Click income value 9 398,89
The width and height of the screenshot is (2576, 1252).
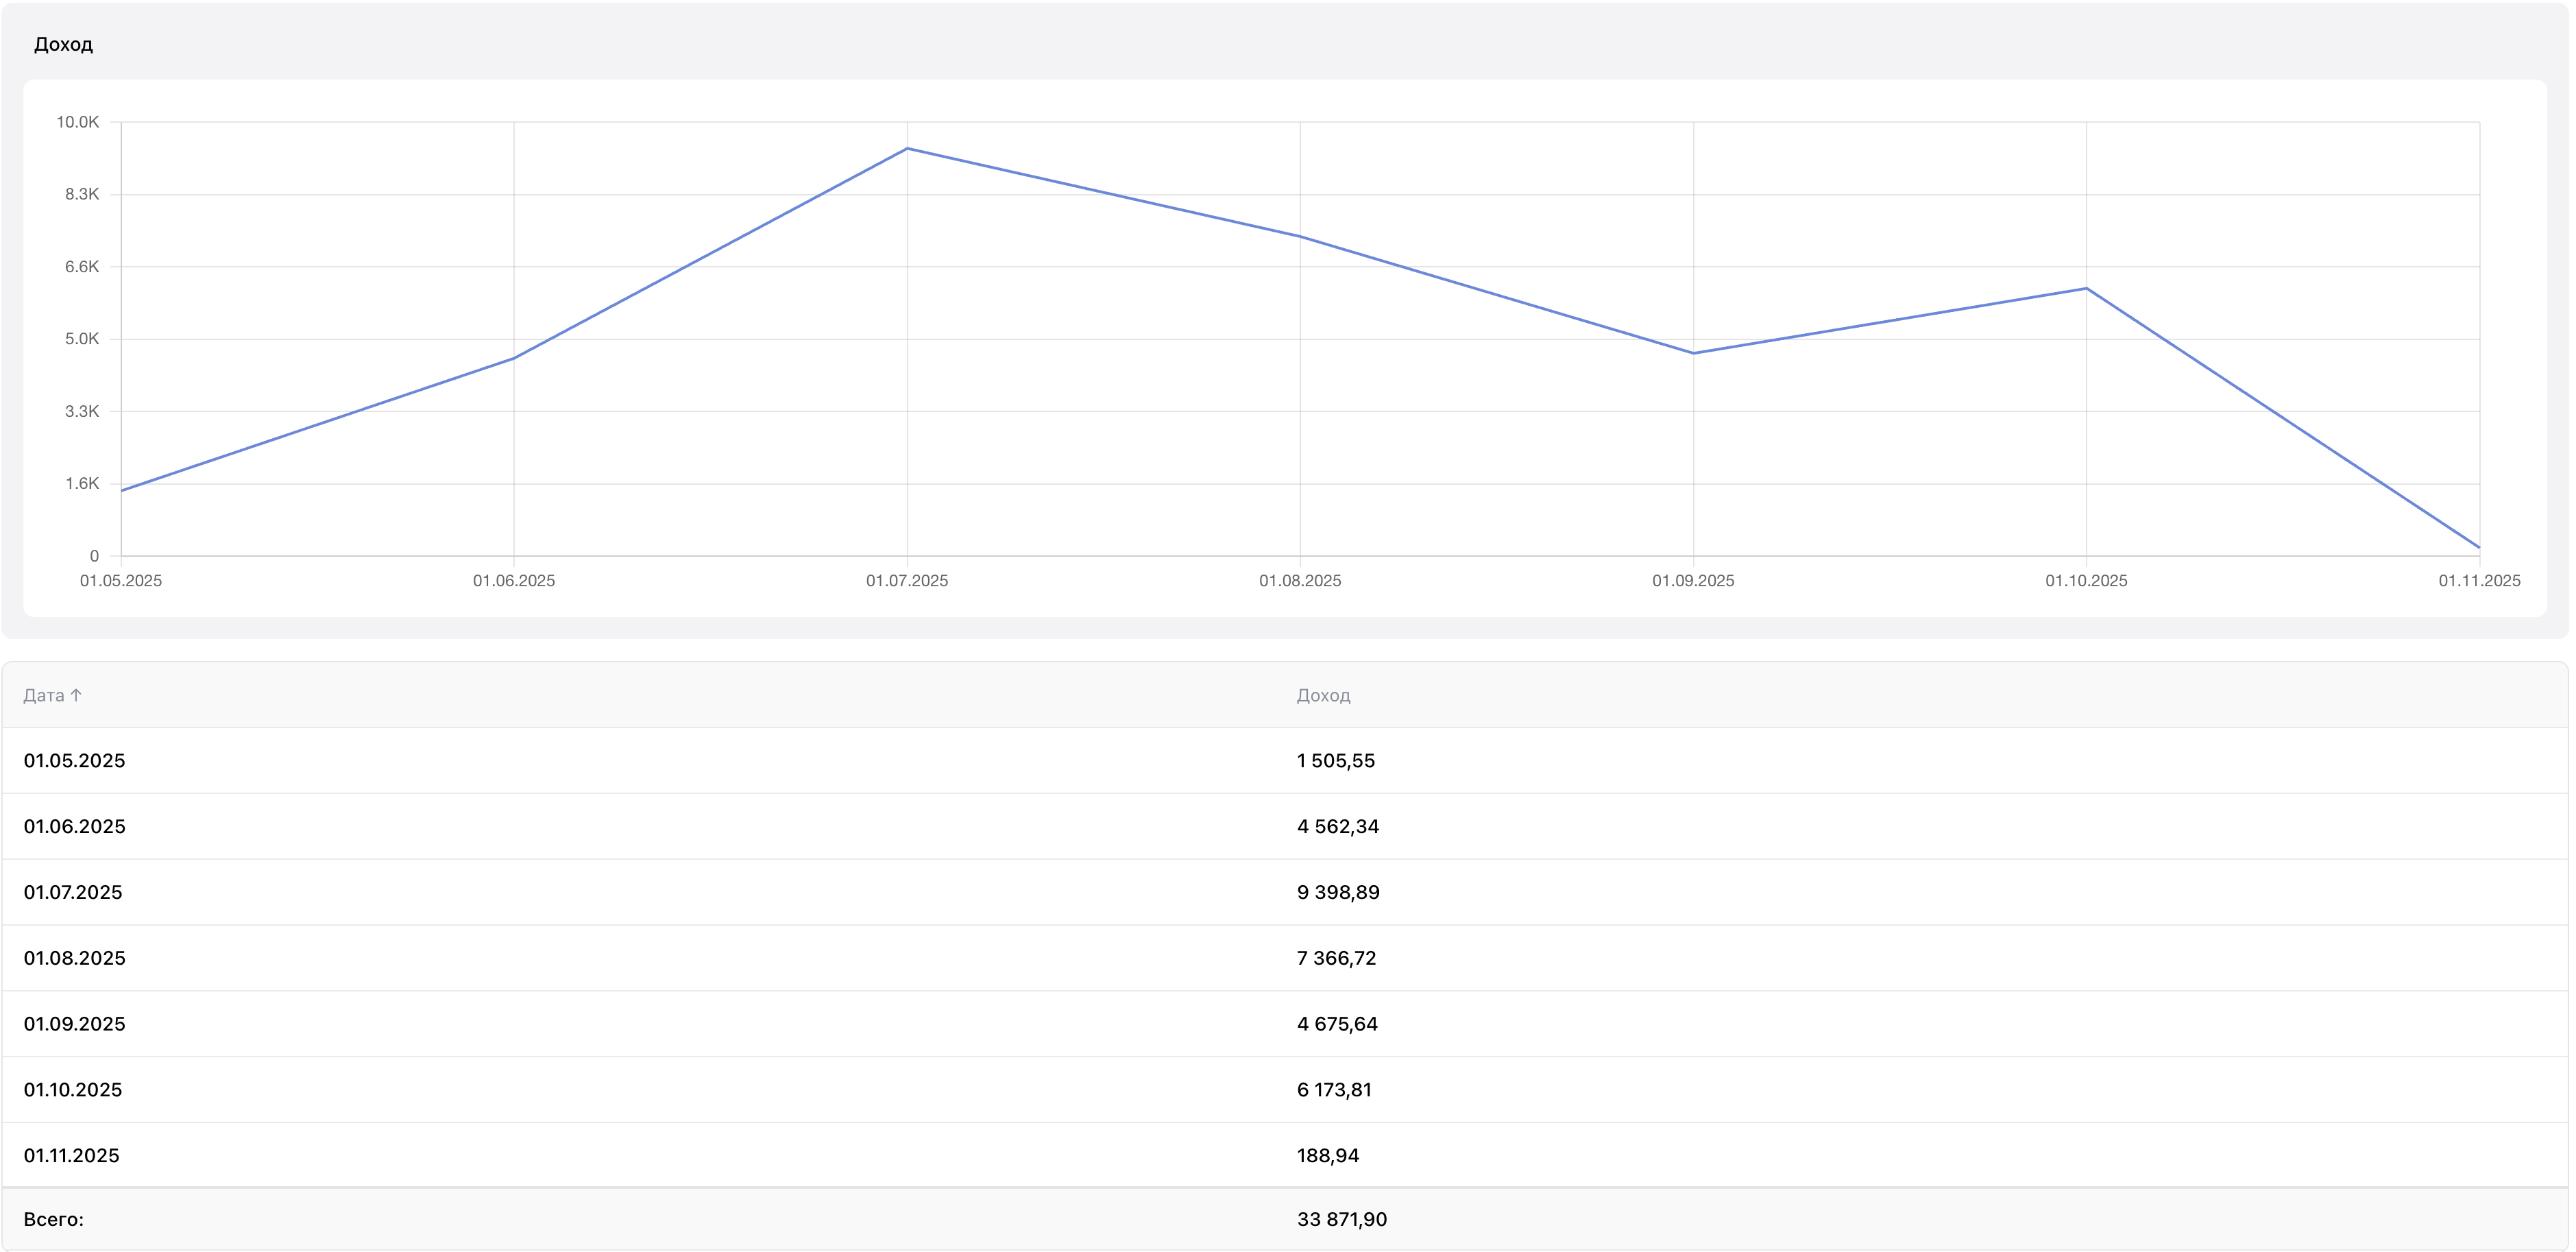tap(1337, 893)
